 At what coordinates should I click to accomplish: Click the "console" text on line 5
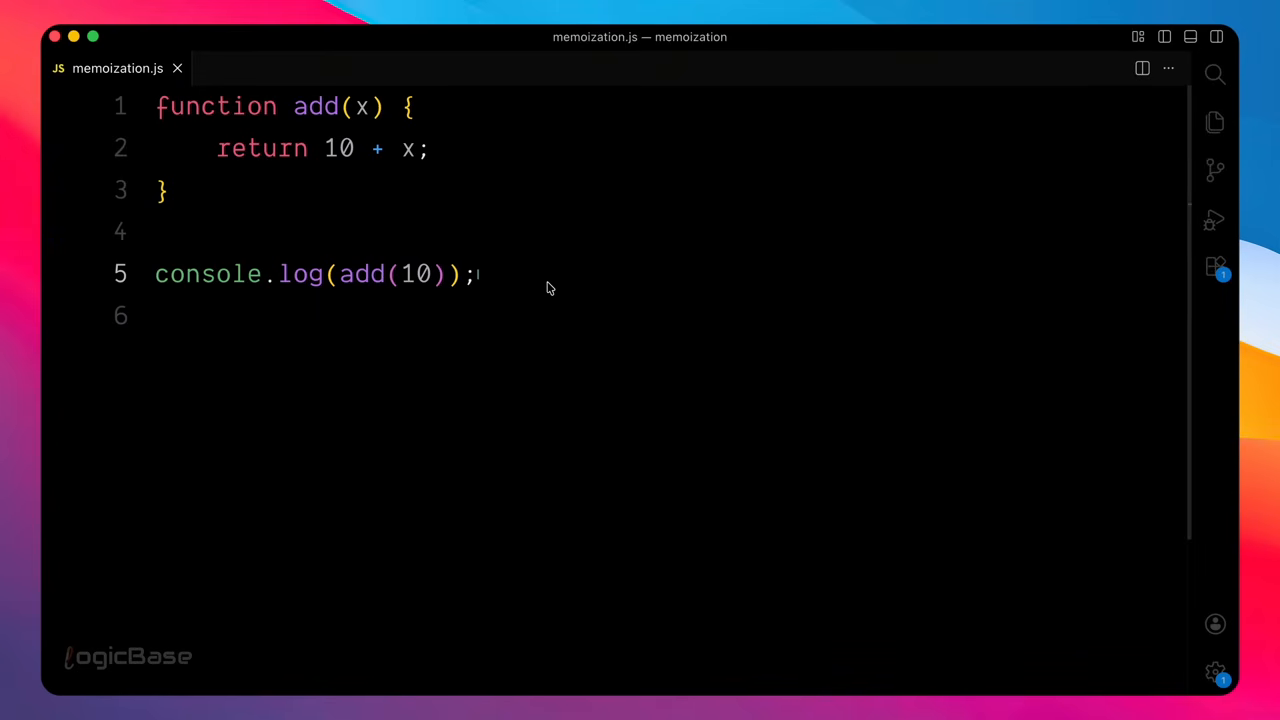208,274
